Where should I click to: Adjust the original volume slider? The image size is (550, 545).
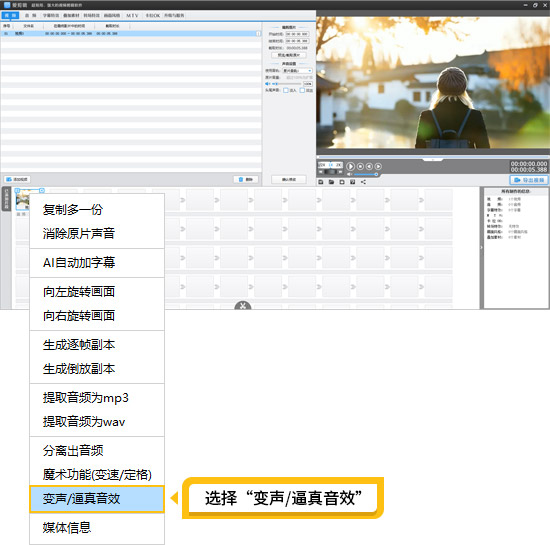click(x=287, y=84)
